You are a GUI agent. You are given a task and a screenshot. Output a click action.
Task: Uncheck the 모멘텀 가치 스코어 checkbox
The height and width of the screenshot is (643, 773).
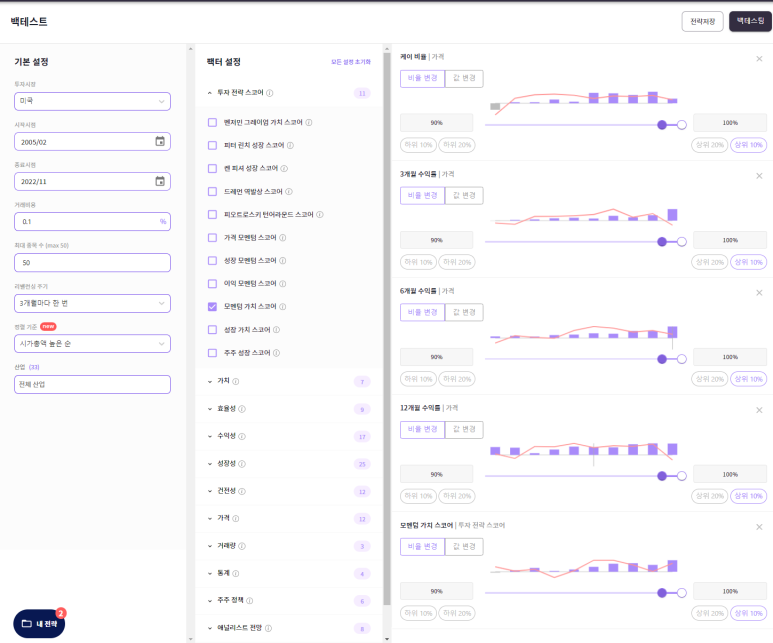click(x=212, y=307)
